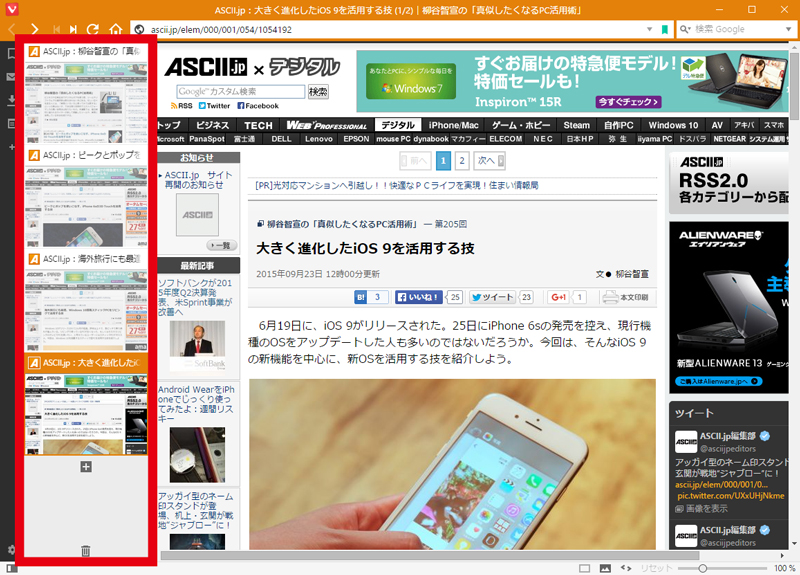Open settings gear in sidebar

click(x=11, y=549)
